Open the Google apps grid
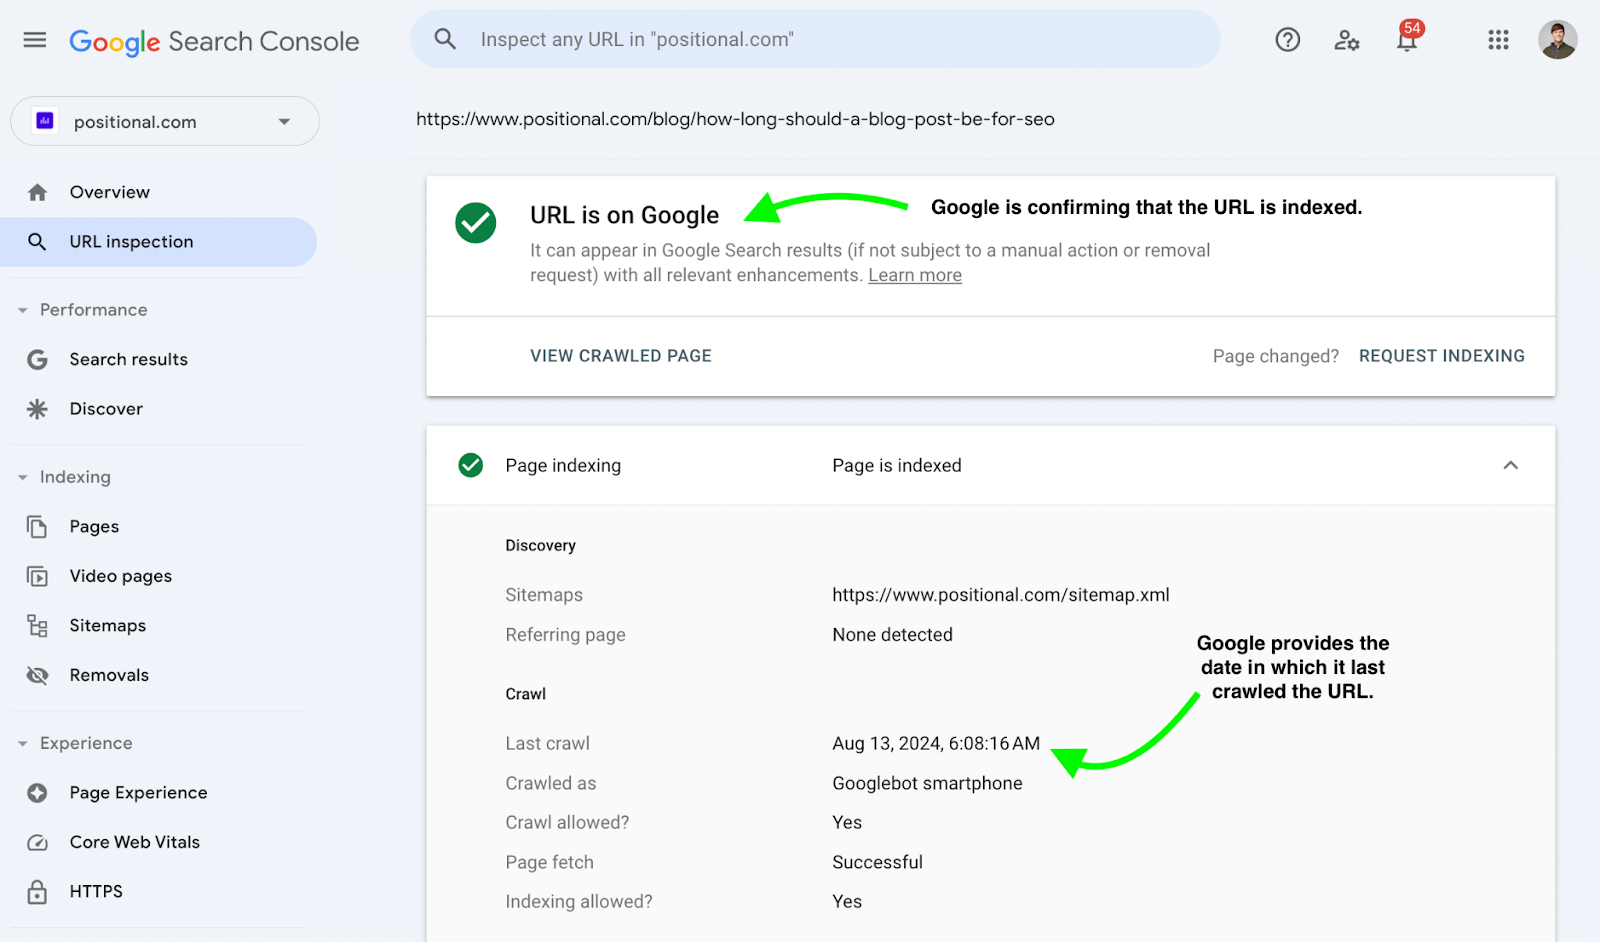 [x=1498, y=40]
